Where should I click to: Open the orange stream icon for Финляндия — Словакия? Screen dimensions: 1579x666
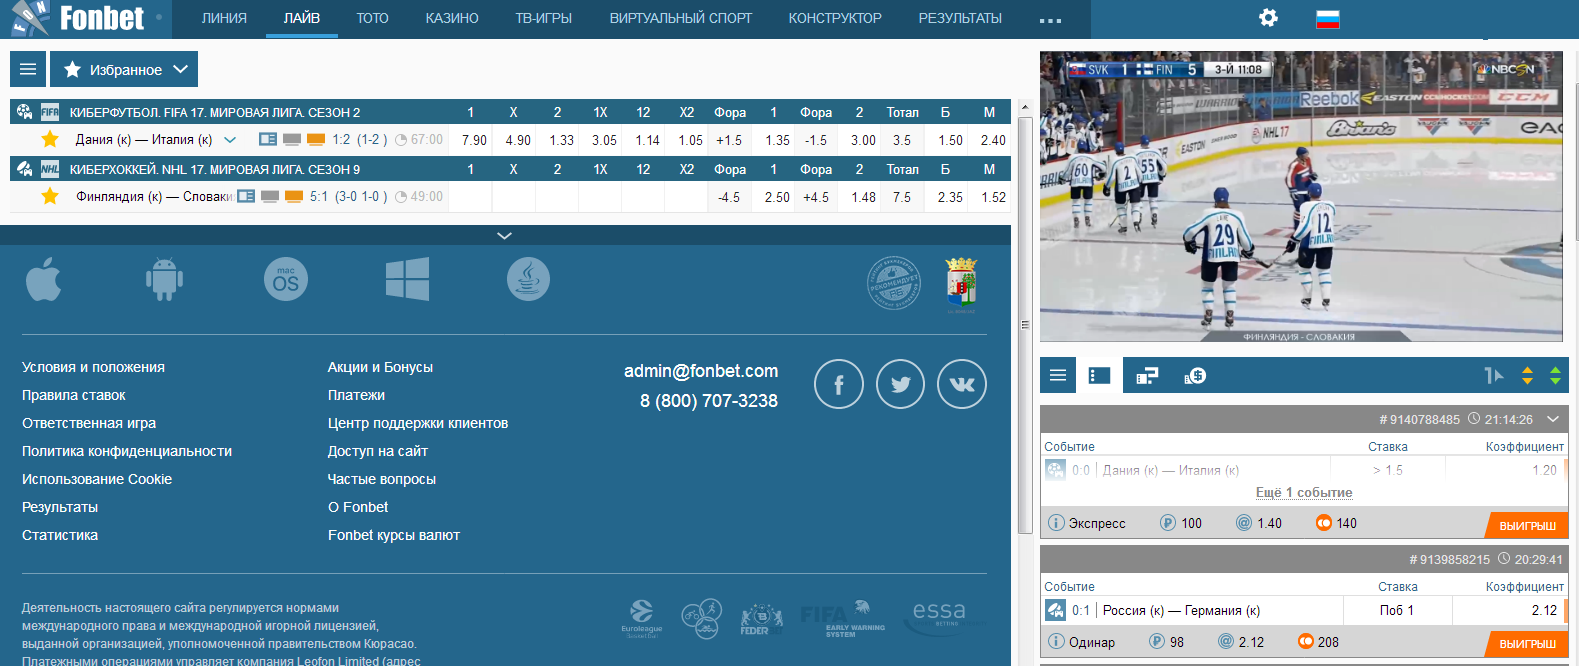point(294,197)
